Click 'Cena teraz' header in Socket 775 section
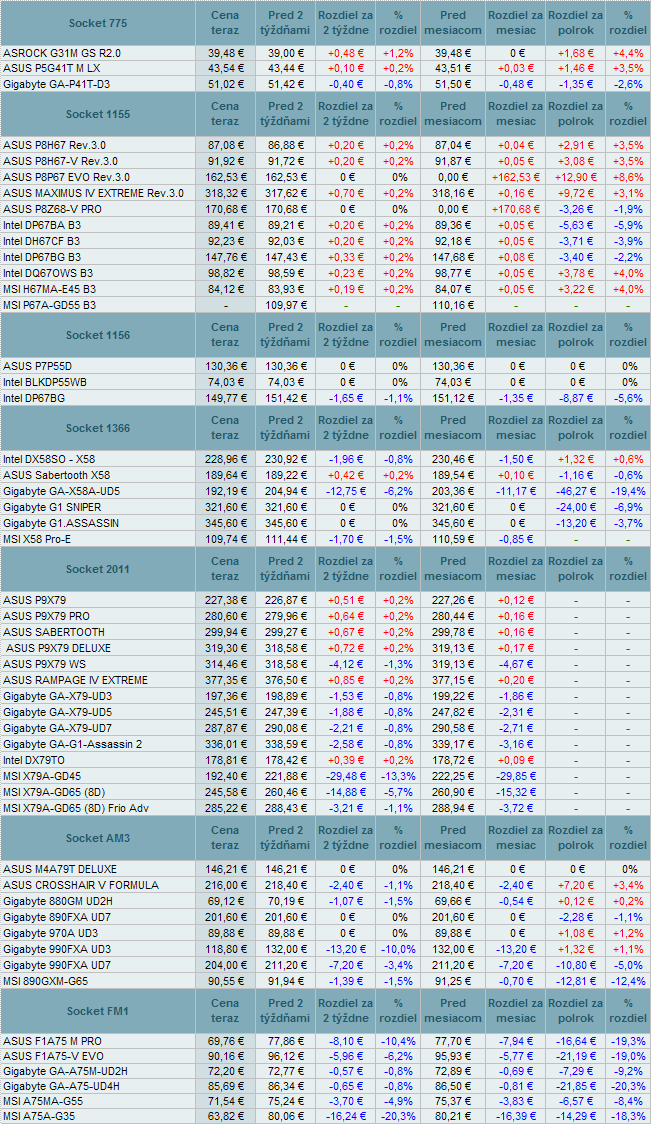 point(225,23)
